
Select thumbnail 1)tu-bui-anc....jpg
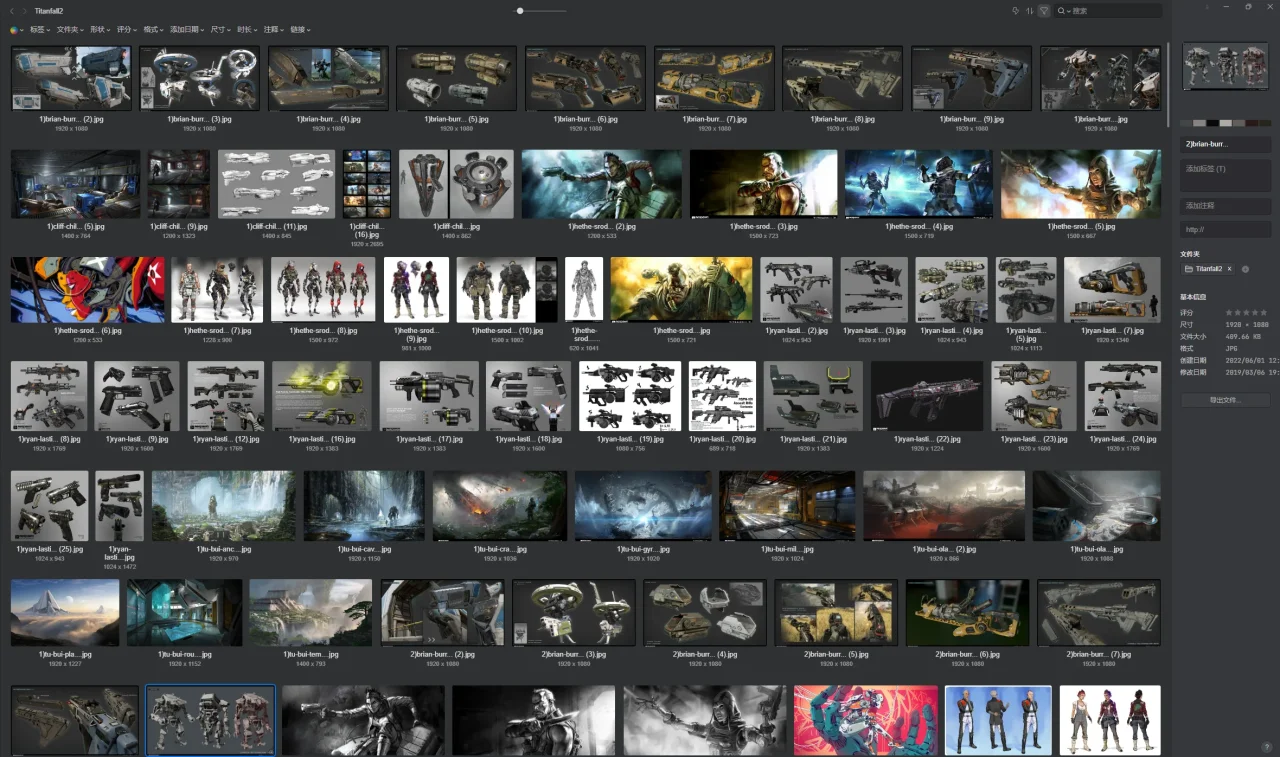tap(224, 506)
